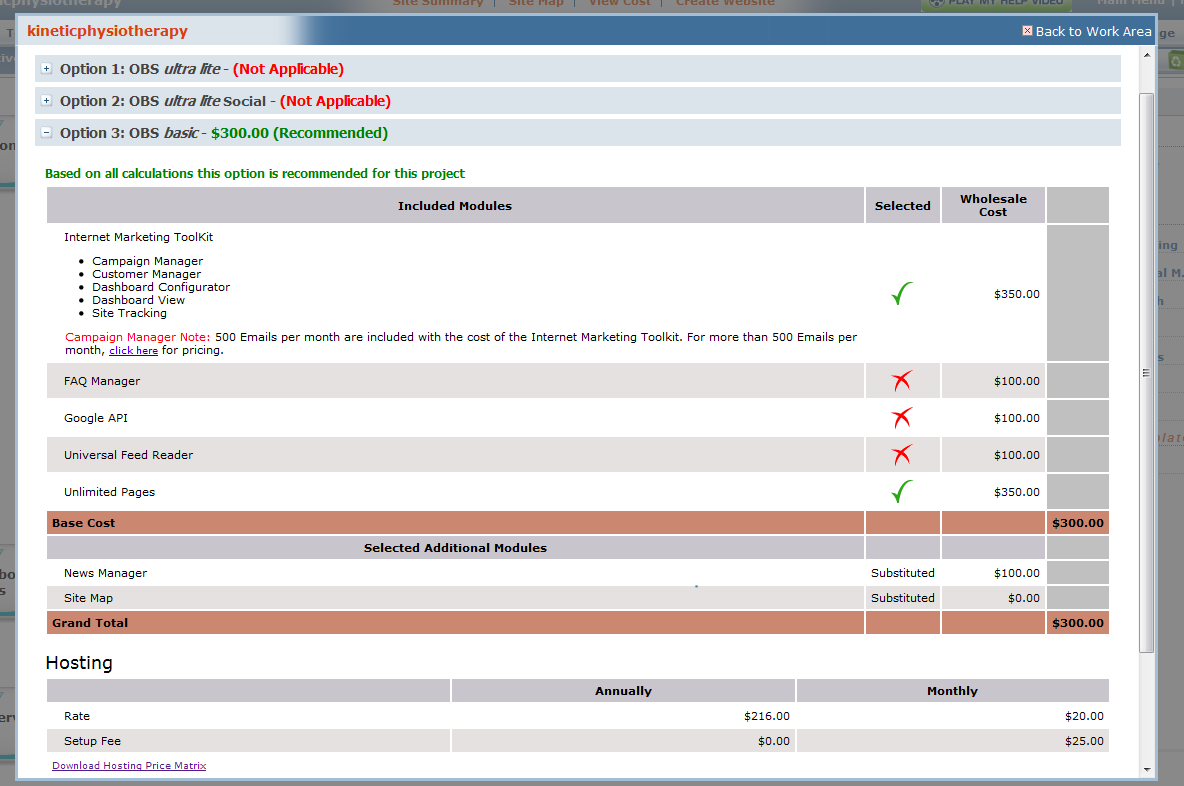Click 'Dashboard Configurator' list item

(x=161, y=287)
